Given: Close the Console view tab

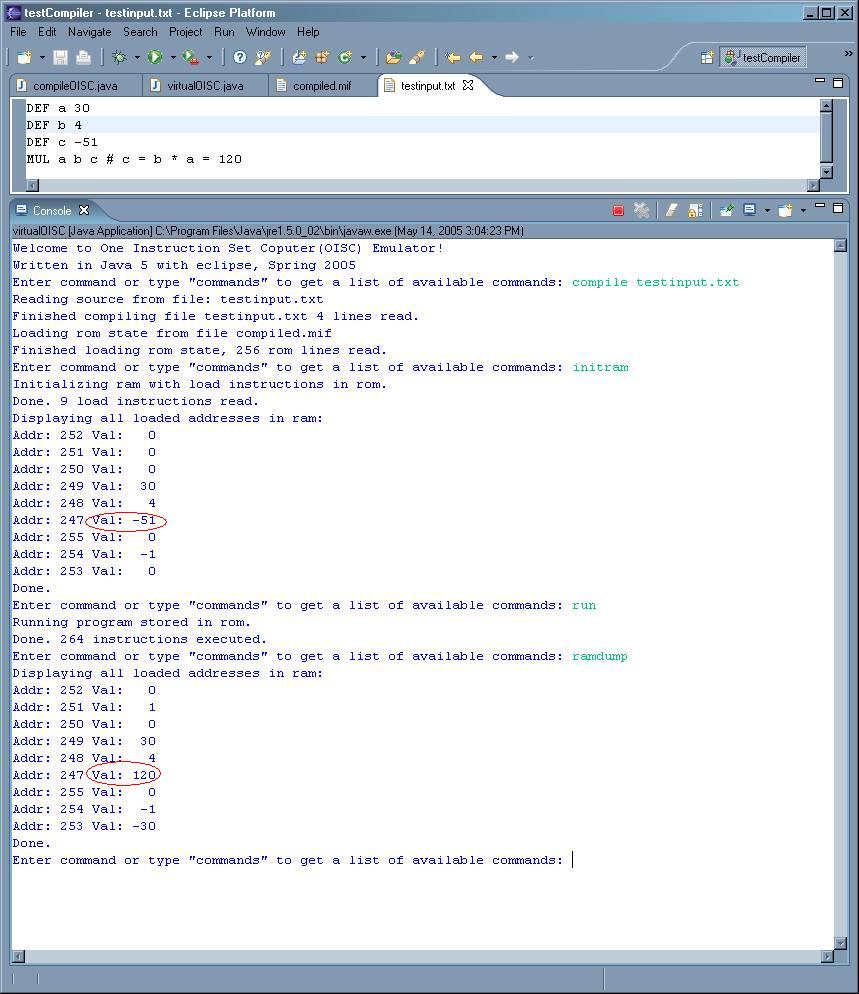Looking at the screenshot, I should (x=84, y=210).
